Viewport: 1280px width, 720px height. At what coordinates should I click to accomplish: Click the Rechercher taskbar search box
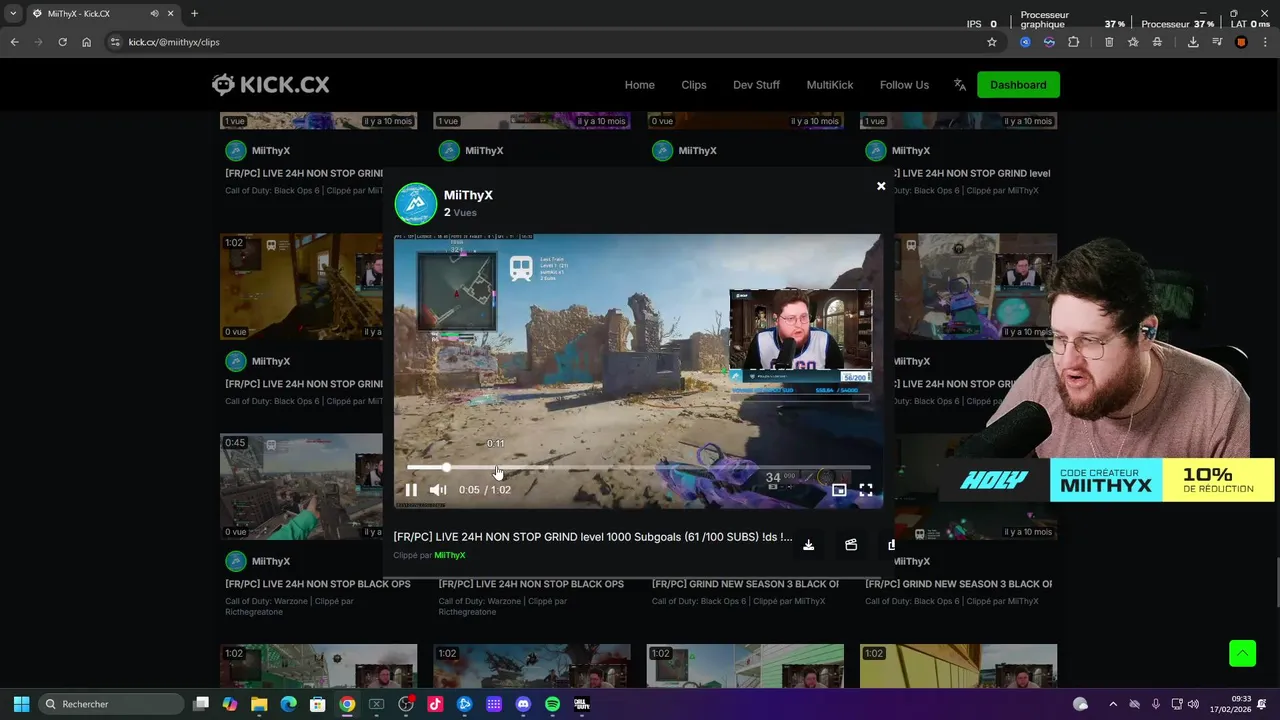111,704
